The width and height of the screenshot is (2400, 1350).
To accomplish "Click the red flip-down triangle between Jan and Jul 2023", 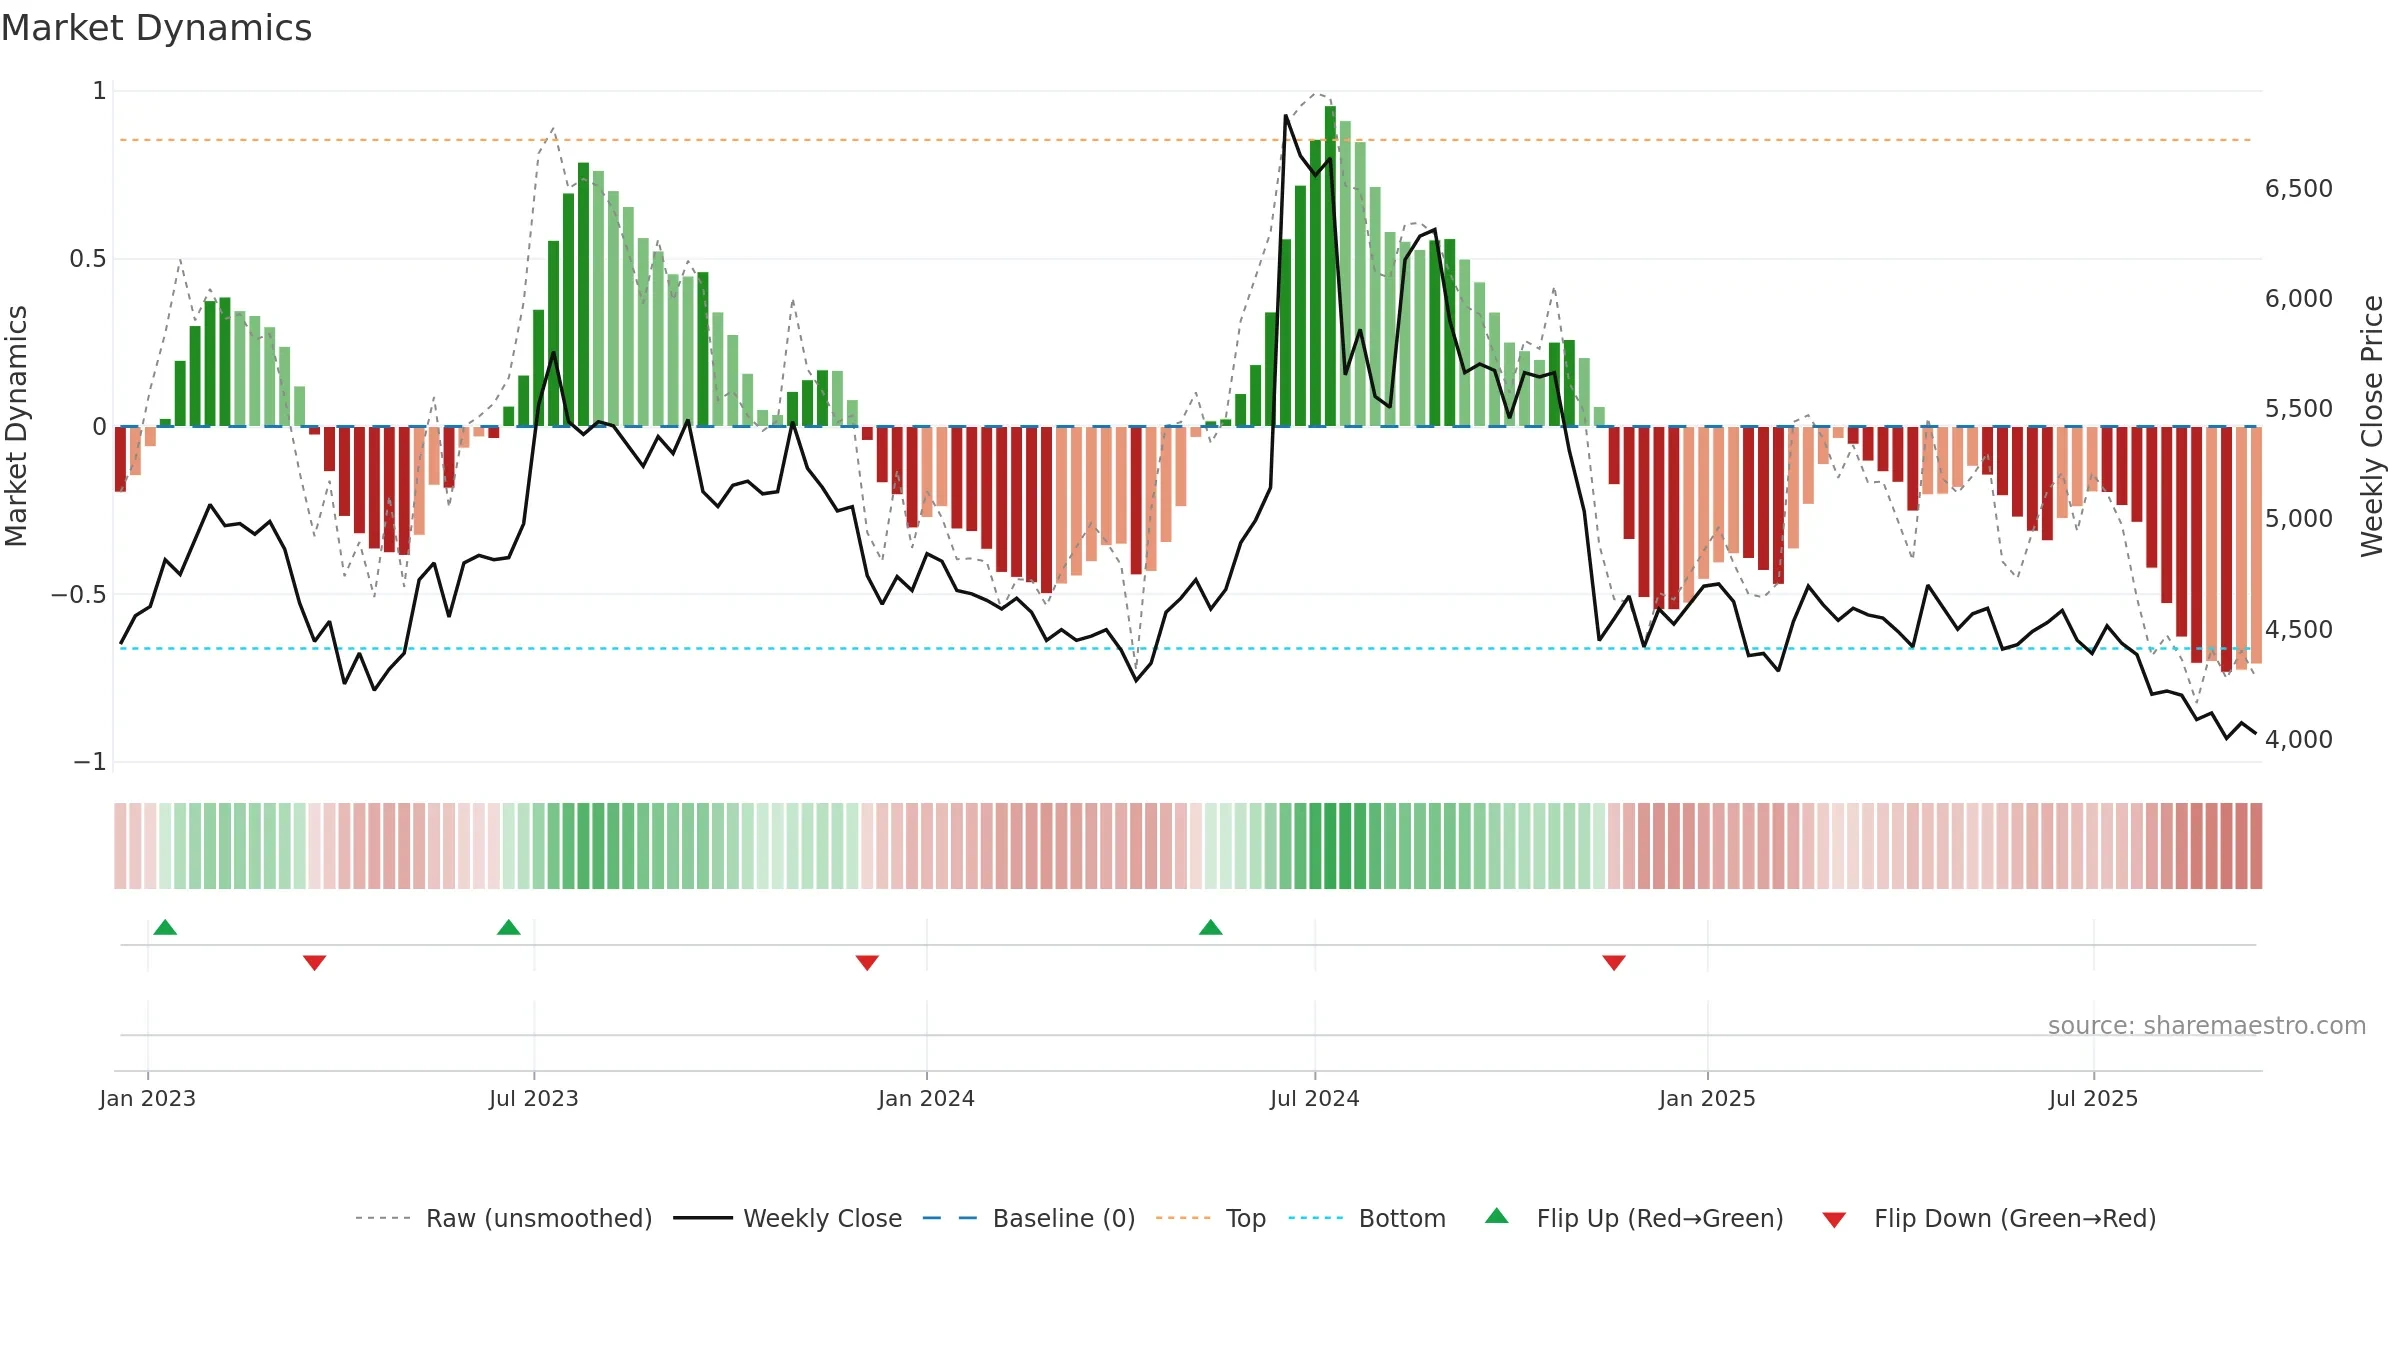I will (314, 962).
